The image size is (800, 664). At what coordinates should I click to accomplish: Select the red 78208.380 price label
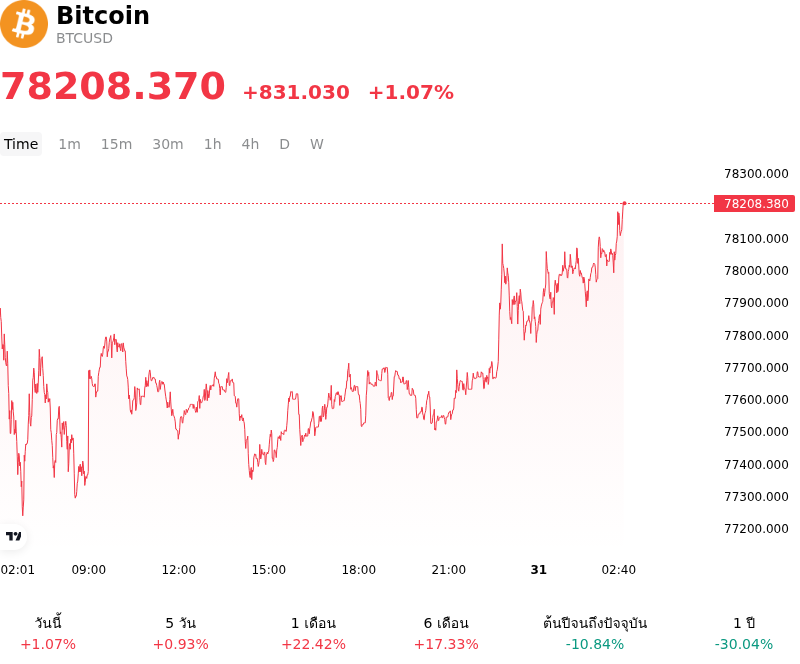[754, 204]
